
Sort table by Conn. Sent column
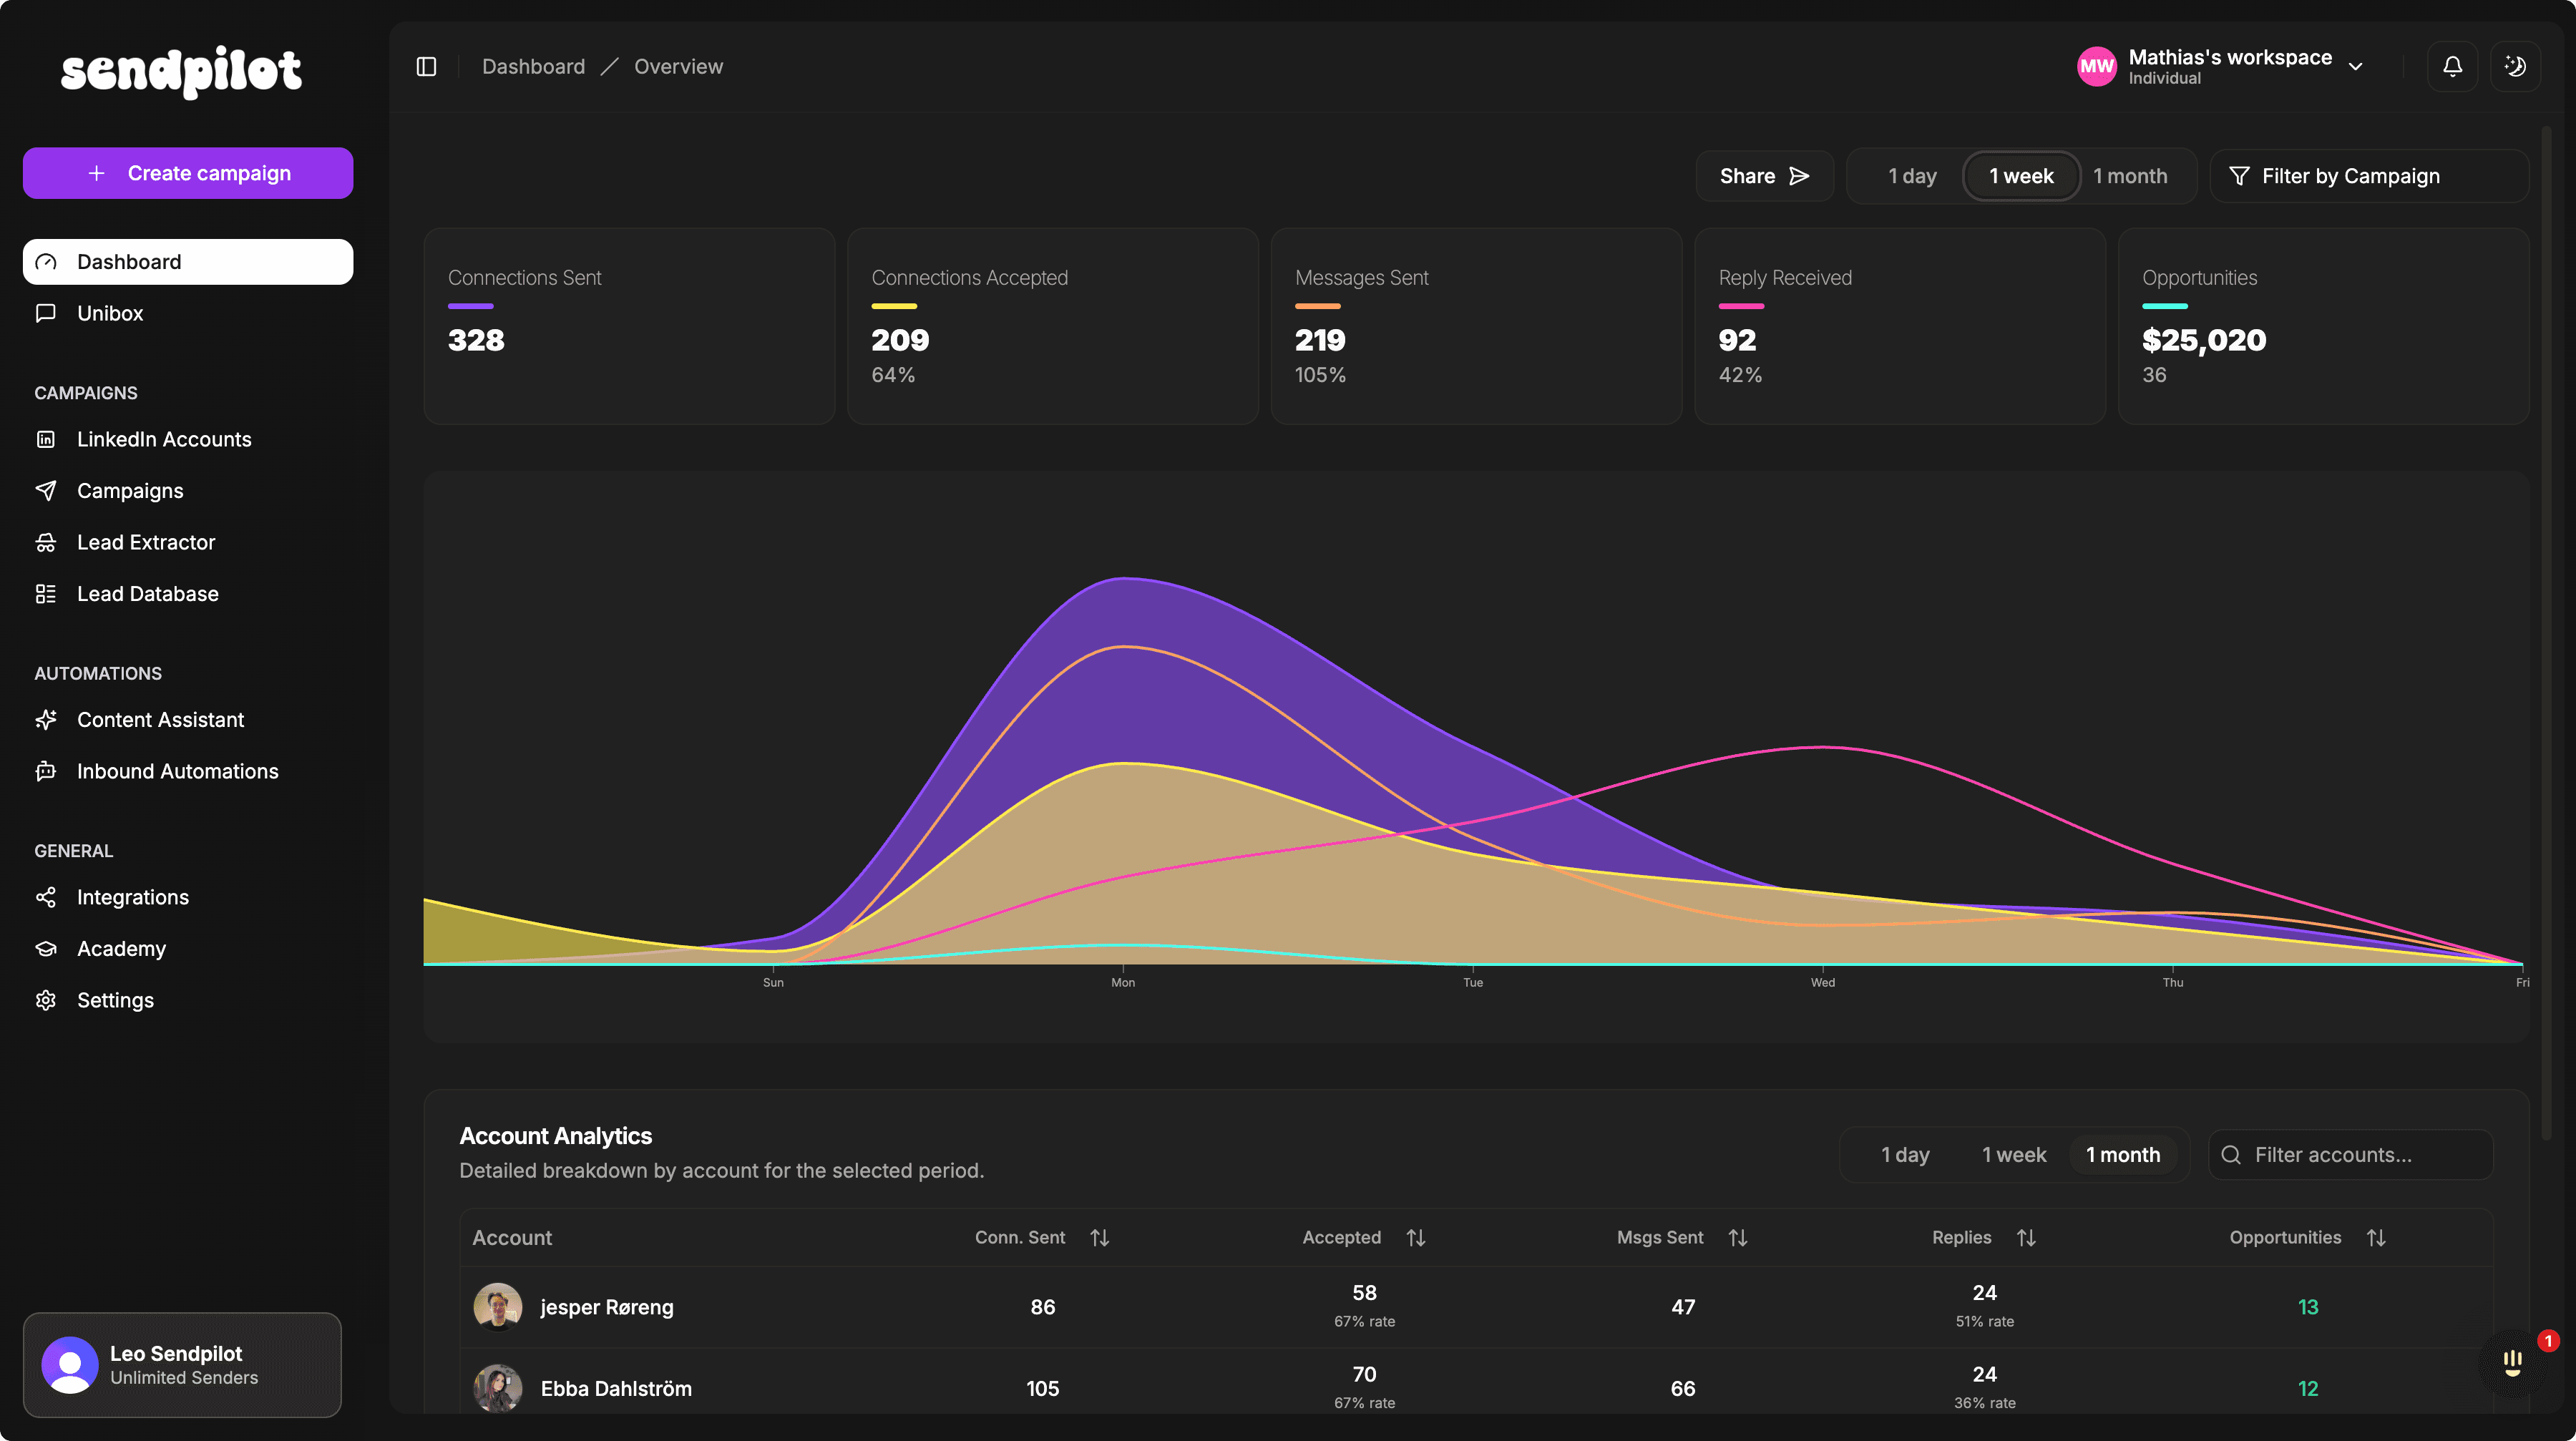pyautogui.click(x=1099, y=1238)
